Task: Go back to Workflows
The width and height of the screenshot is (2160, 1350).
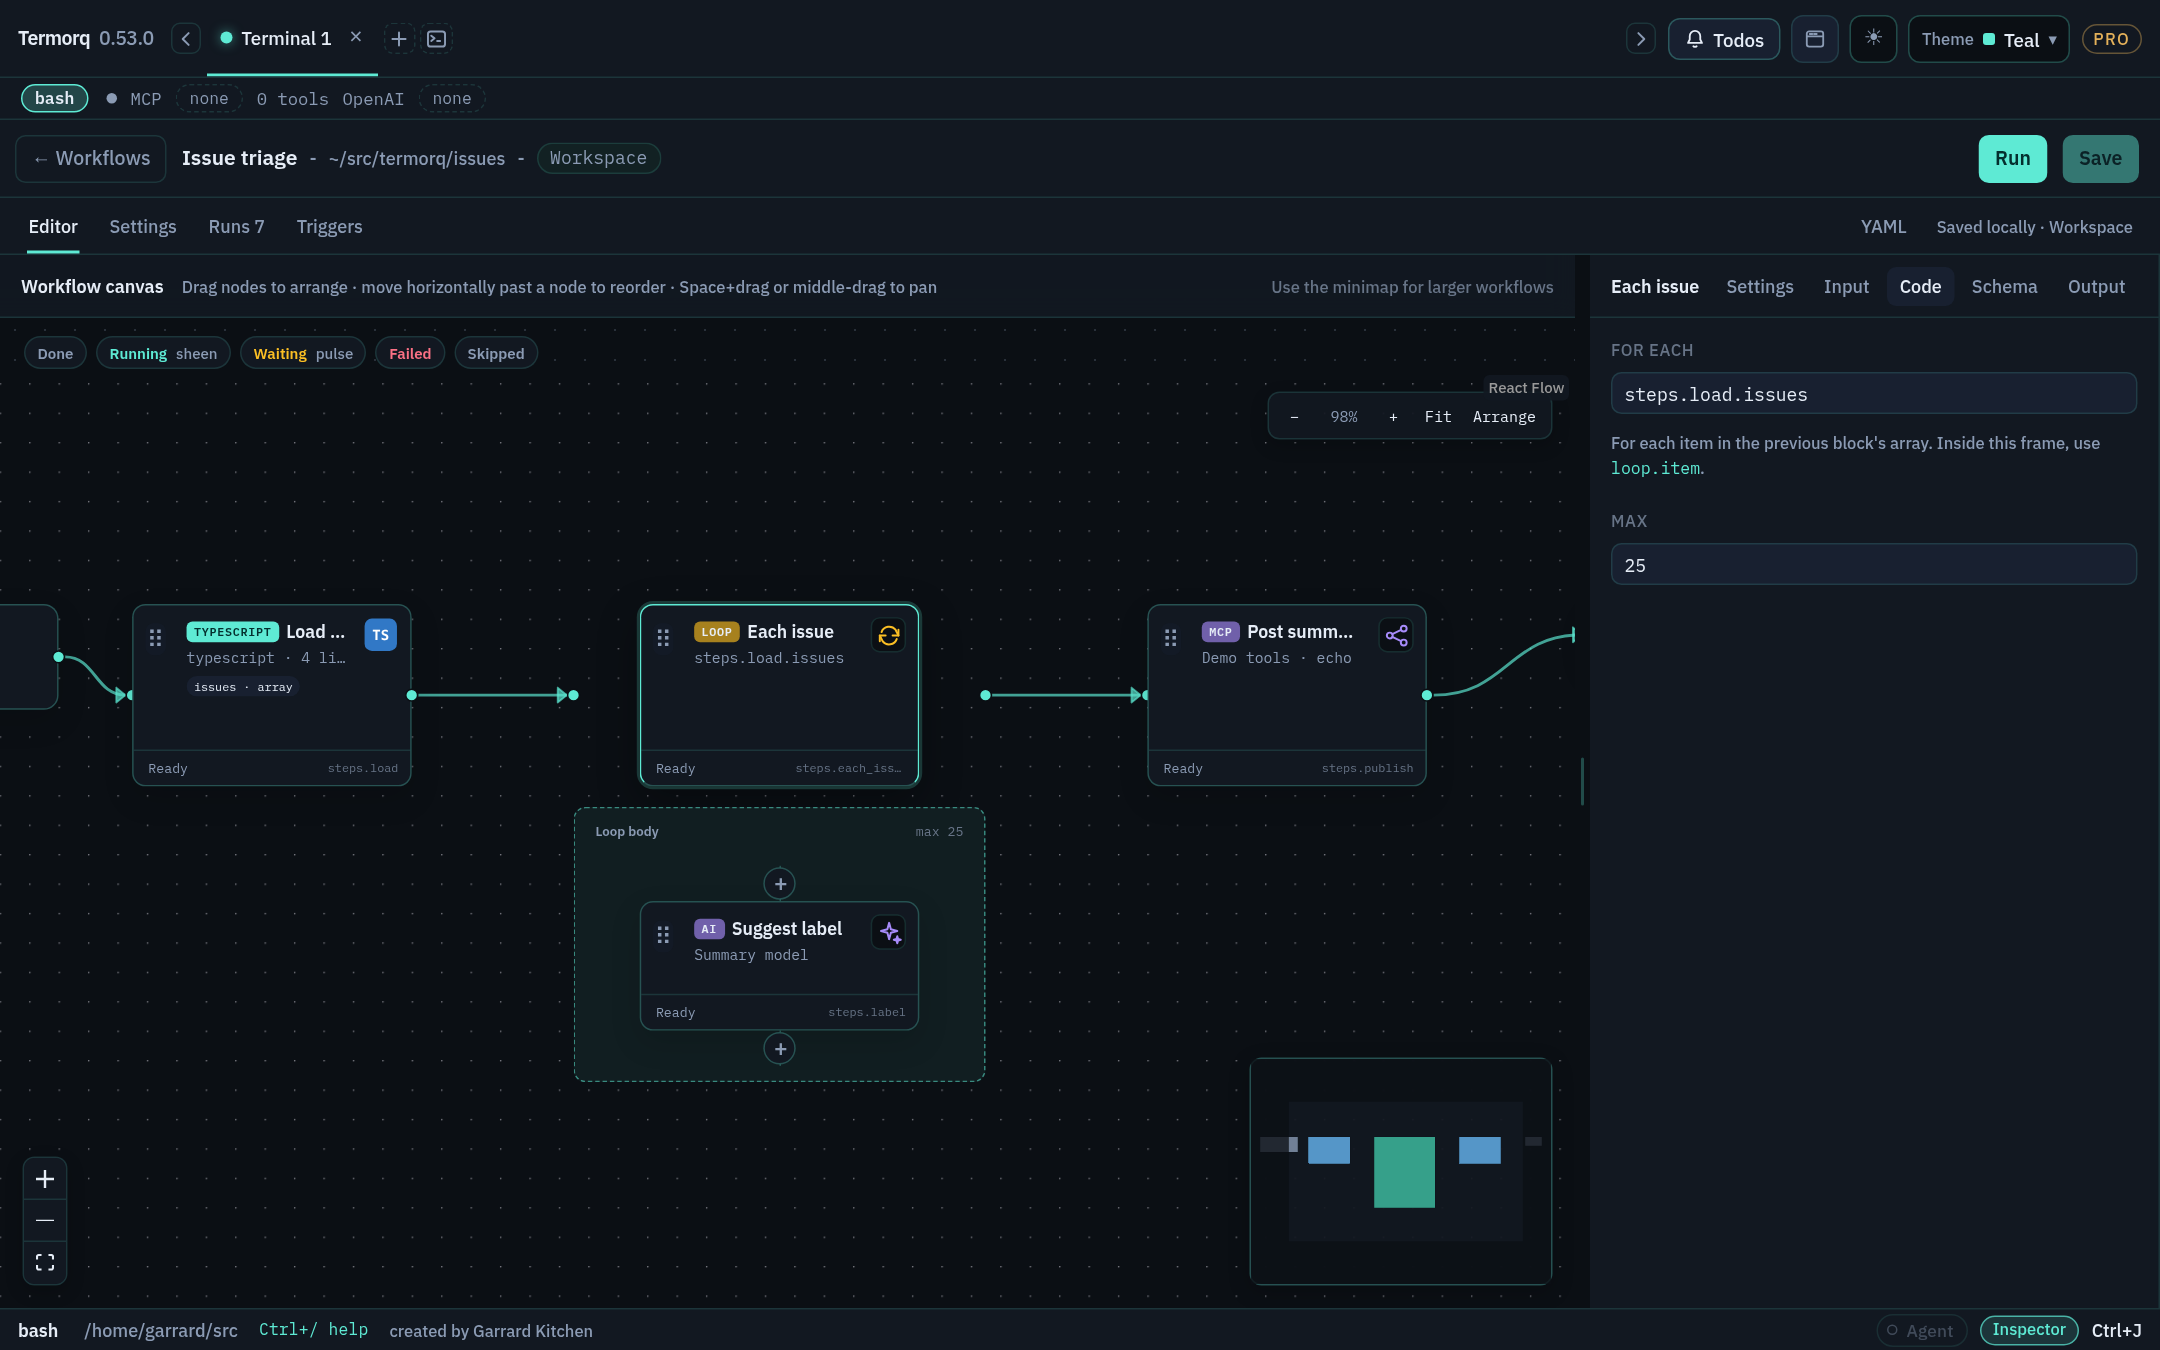Action: point(91,159)
